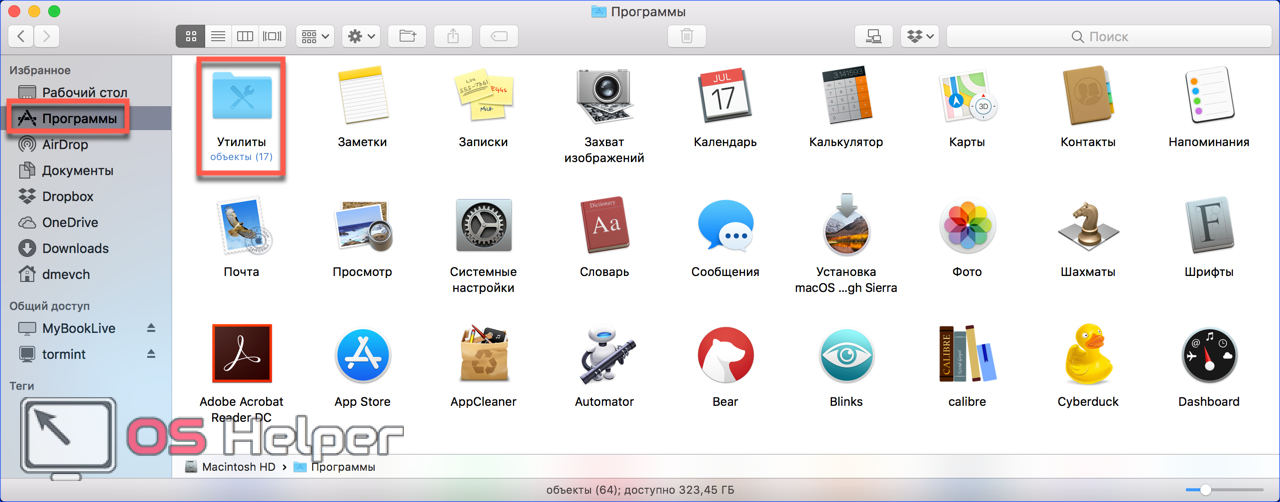Open the Cyberduck app icon
Viewport: 1280px width, 502px height.
1088,357
